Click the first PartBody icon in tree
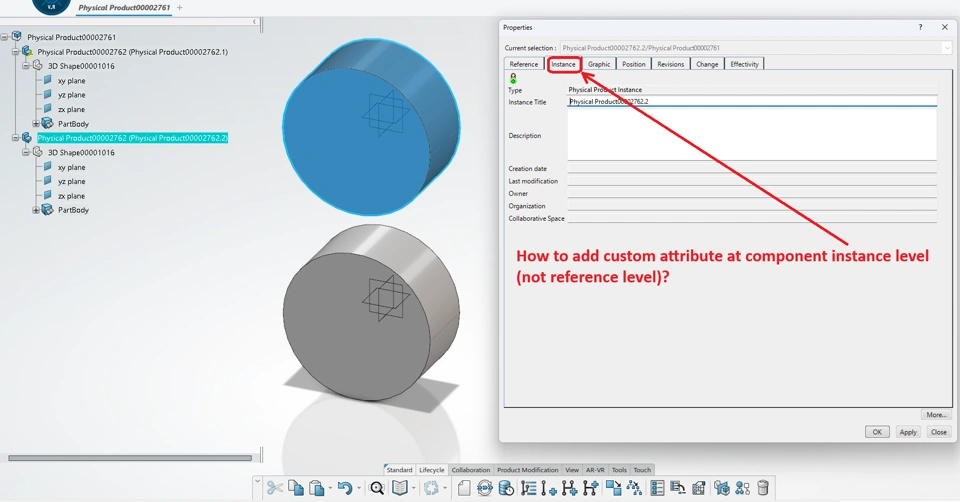Viewport: 960px width, 502px height. (x=47, y=124)
